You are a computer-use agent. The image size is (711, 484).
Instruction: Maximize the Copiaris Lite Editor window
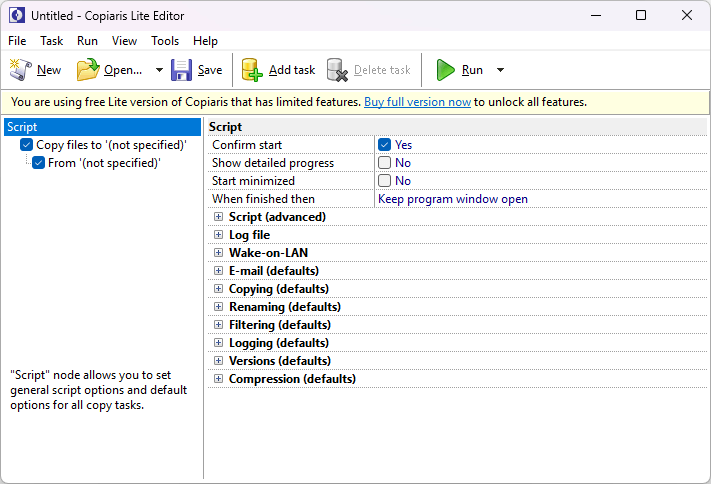[x=641, y=15]
